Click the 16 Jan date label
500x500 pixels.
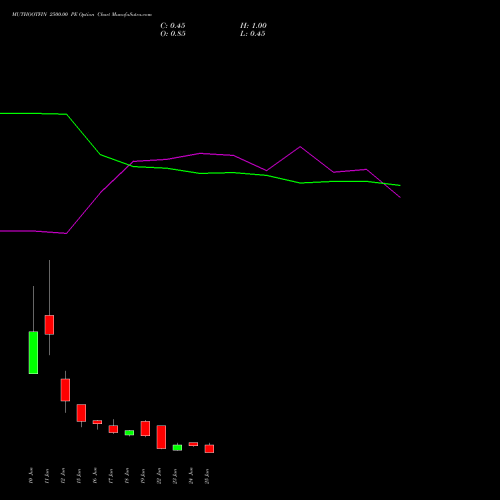coord(95,476)
